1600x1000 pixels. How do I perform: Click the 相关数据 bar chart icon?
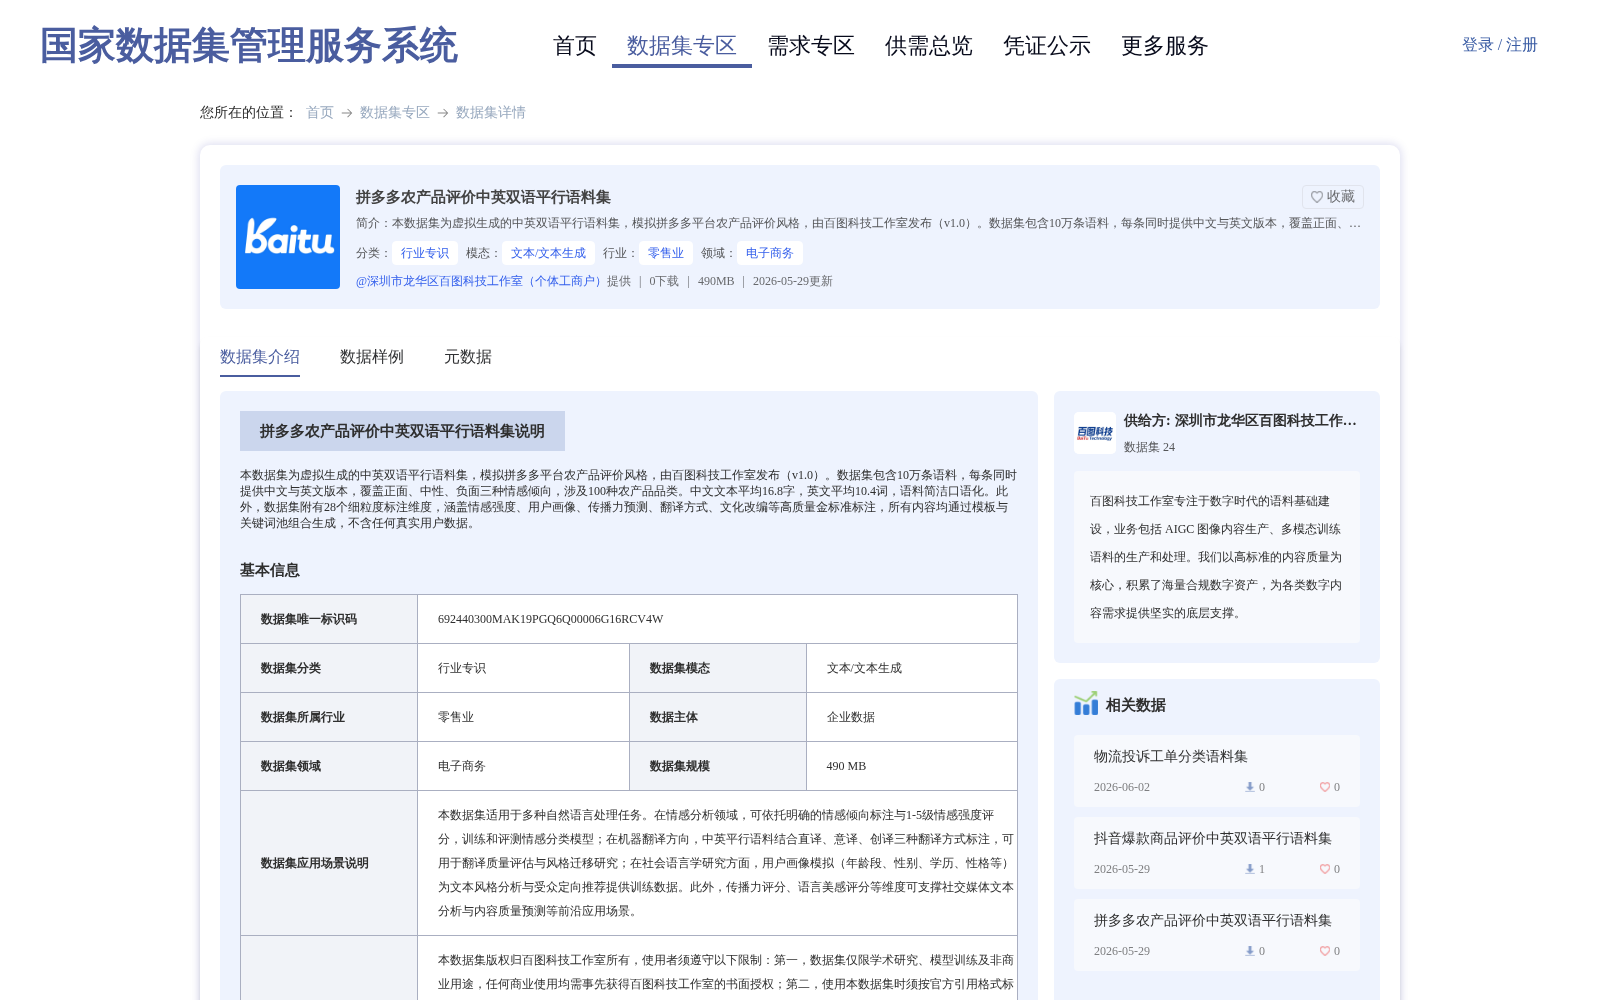[1086, 704]
